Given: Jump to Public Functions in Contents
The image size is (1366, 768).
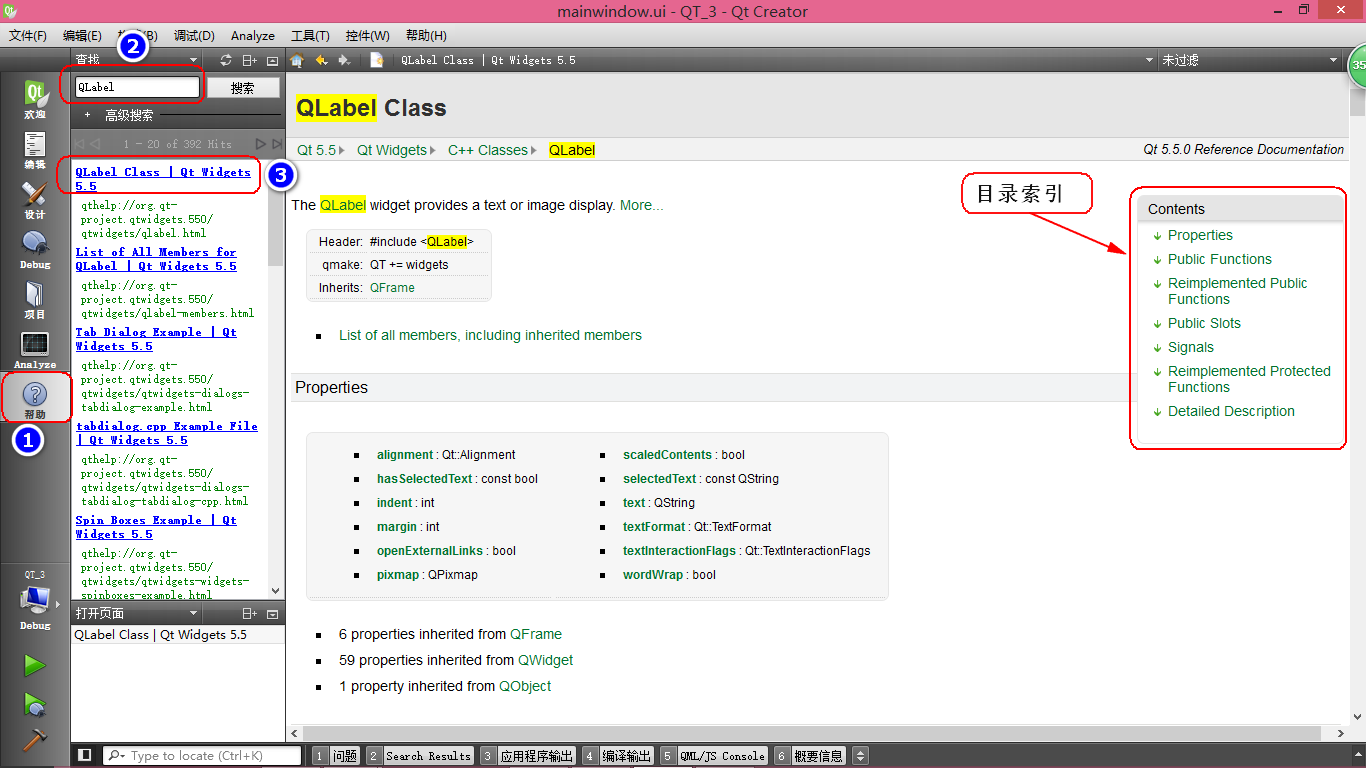Looking at the screenshot, I should pos(1220,259).
